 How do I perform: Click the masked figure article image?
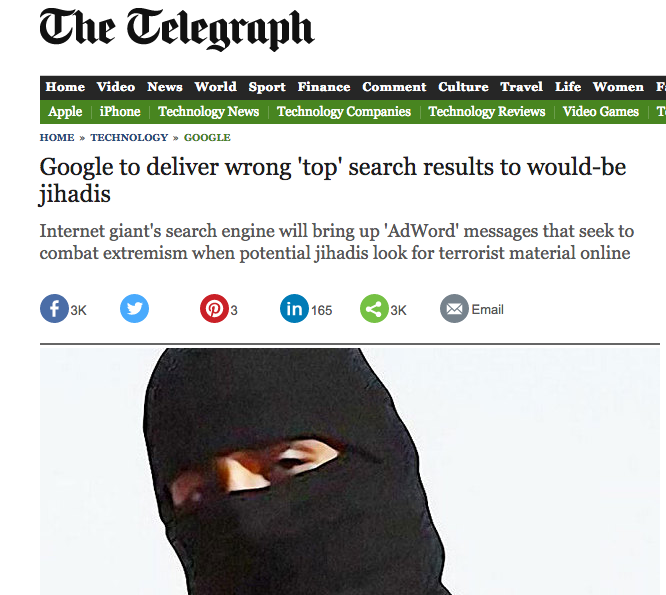[x=350, y=471]
